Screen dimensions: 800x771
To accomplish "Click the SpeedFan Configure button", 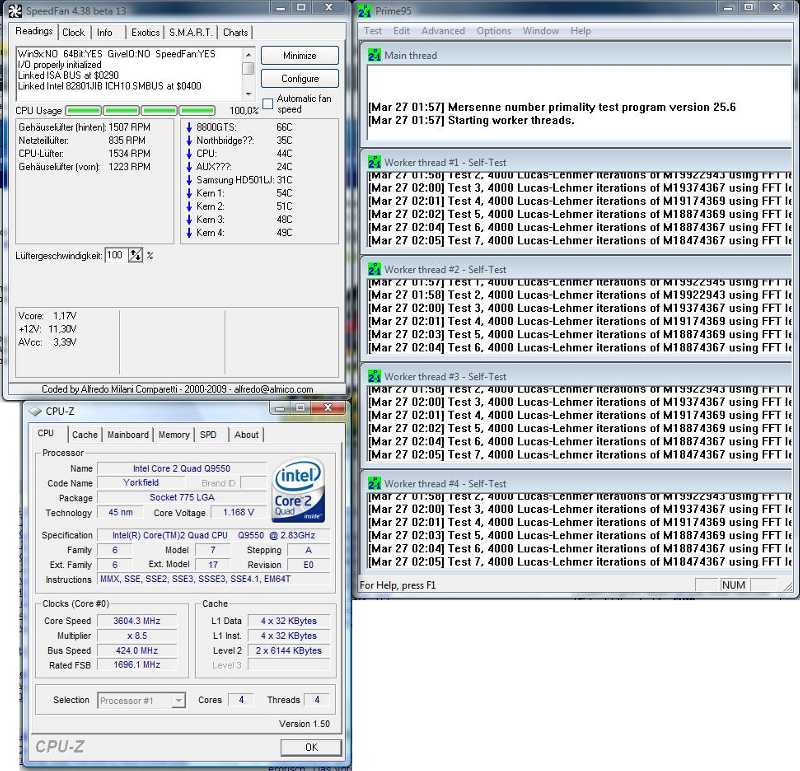I will point(300,79).
